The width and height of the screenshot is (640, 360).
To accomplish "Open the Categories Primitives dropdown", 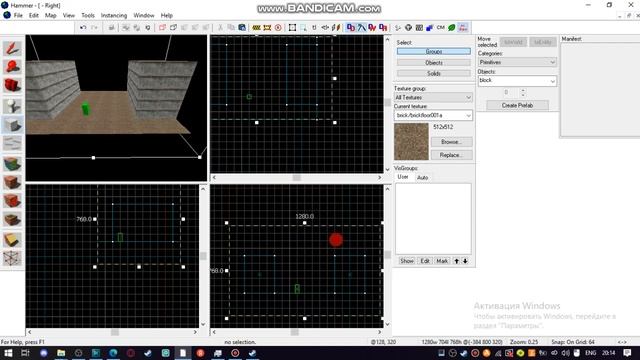I will 517,62.
